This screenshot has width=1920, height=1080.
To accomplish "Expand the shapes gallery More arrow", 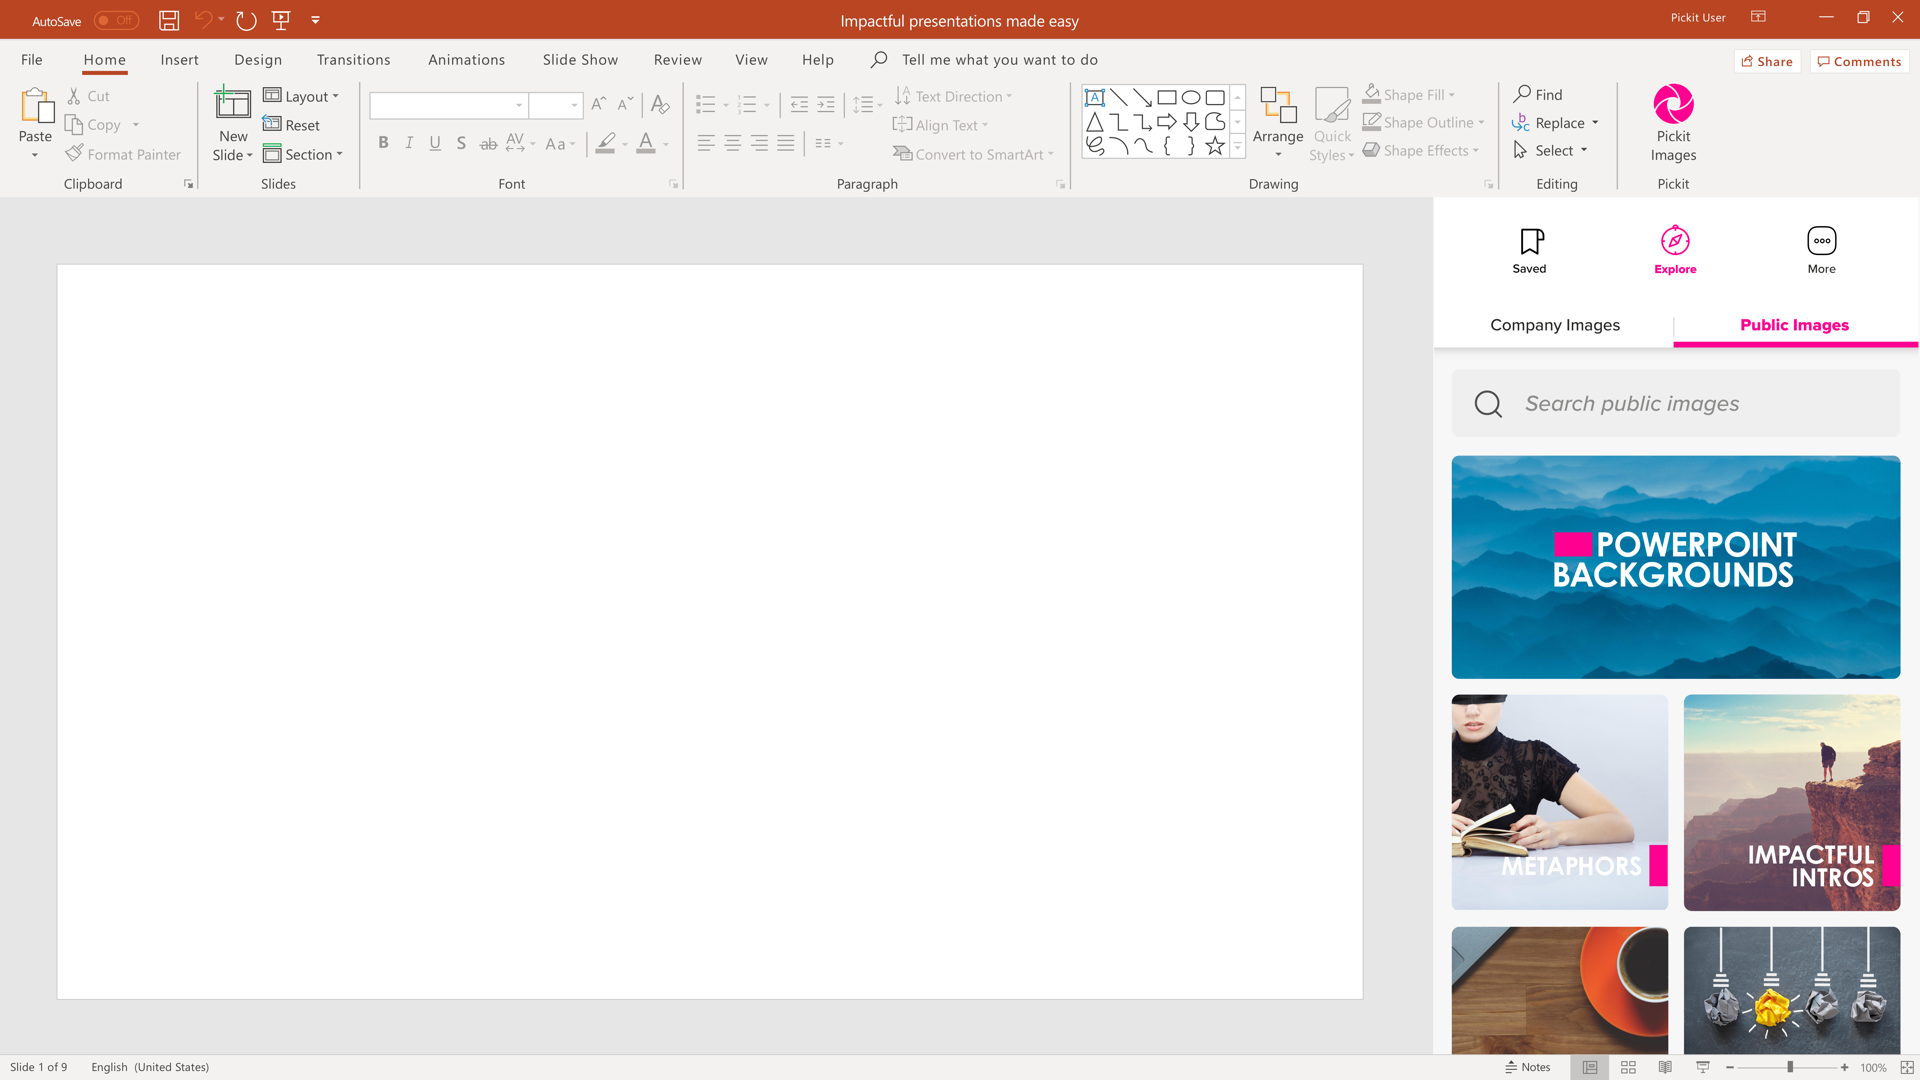I will point(1237,147).
